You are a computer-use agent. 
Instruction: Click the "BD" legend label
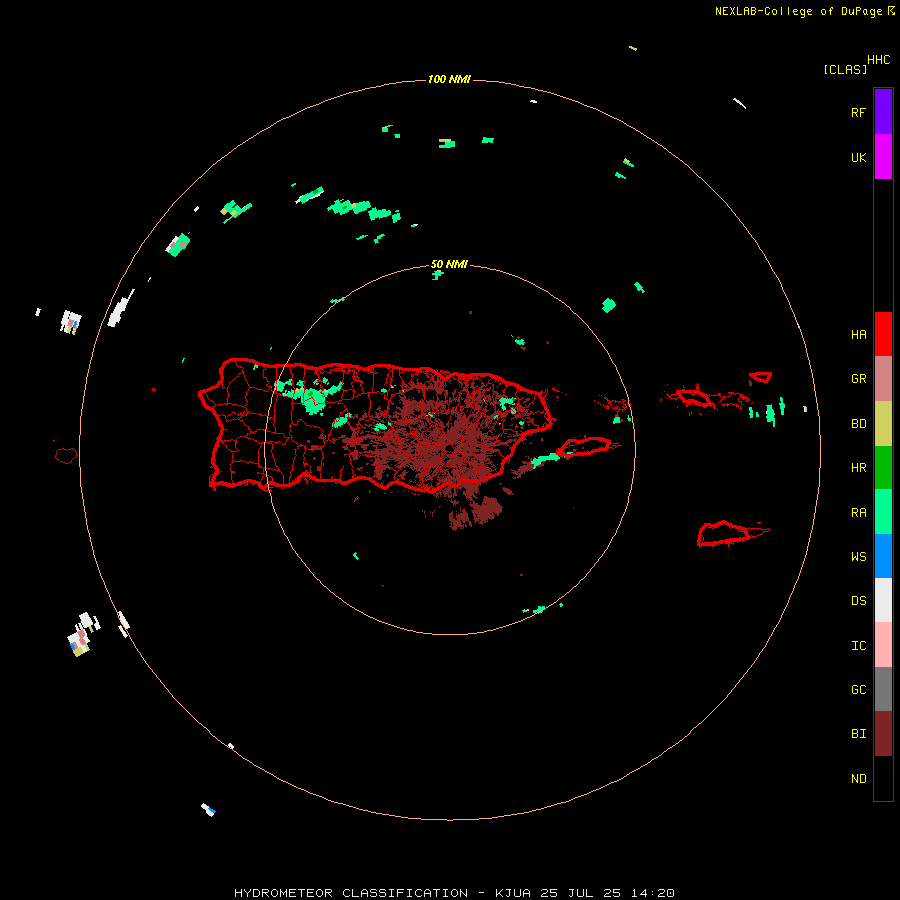859,424
